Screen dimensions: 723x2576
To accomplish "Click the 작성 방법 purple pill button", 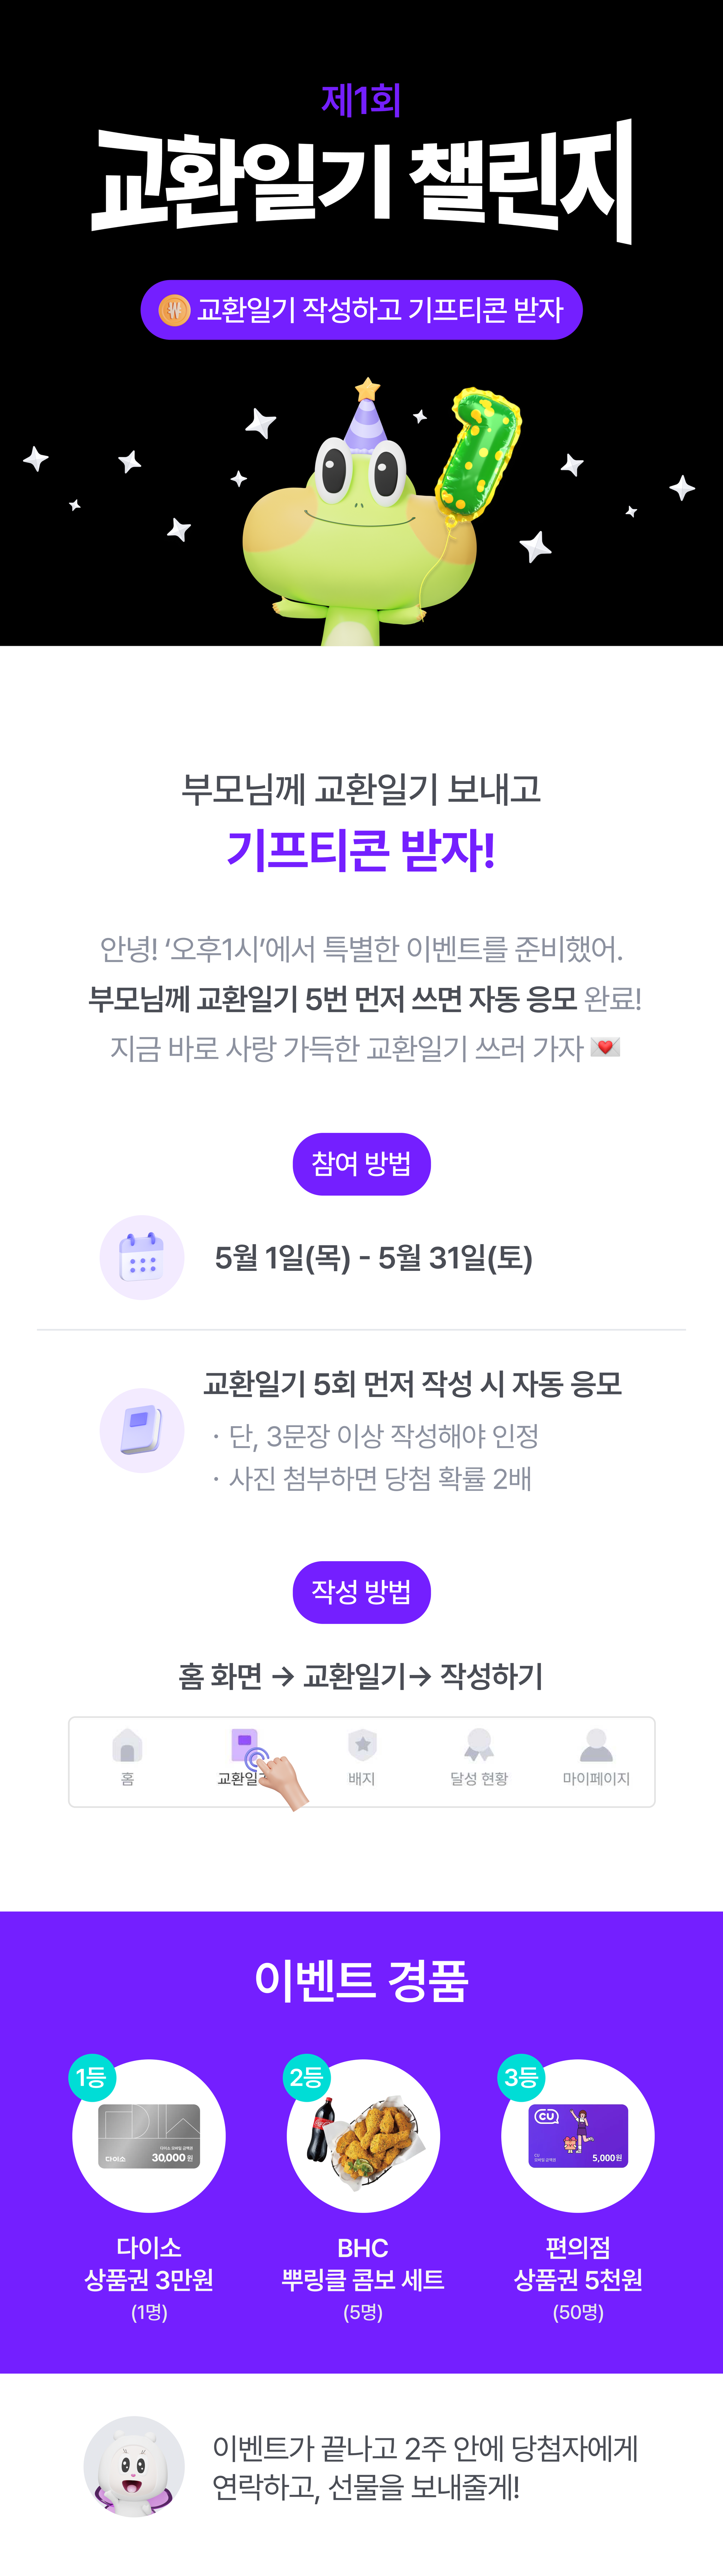I will 362,1592.
